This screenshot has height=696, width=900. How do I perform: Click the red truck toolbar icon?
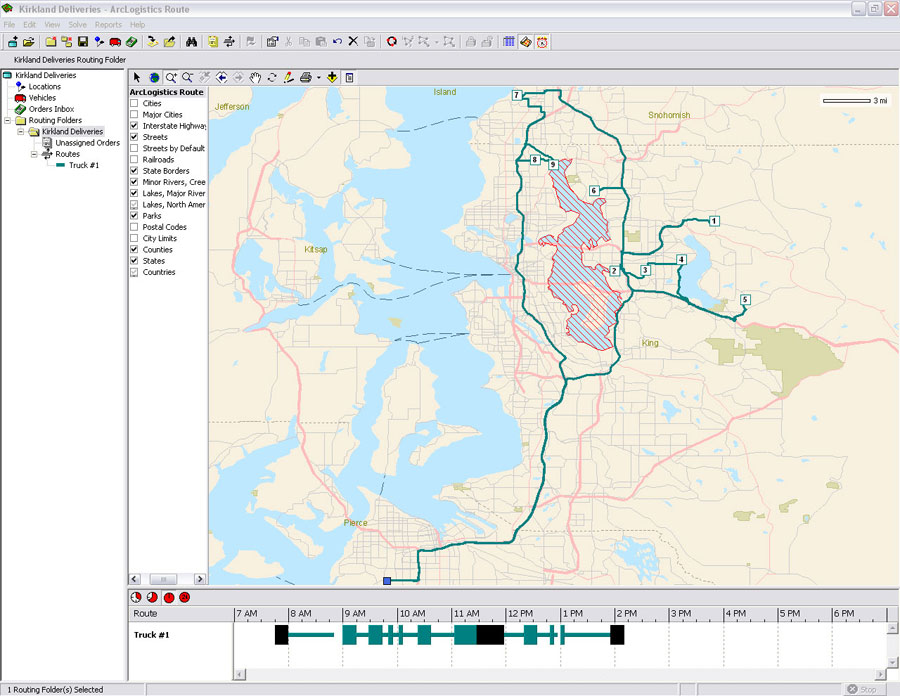click(x=115, y=42)
